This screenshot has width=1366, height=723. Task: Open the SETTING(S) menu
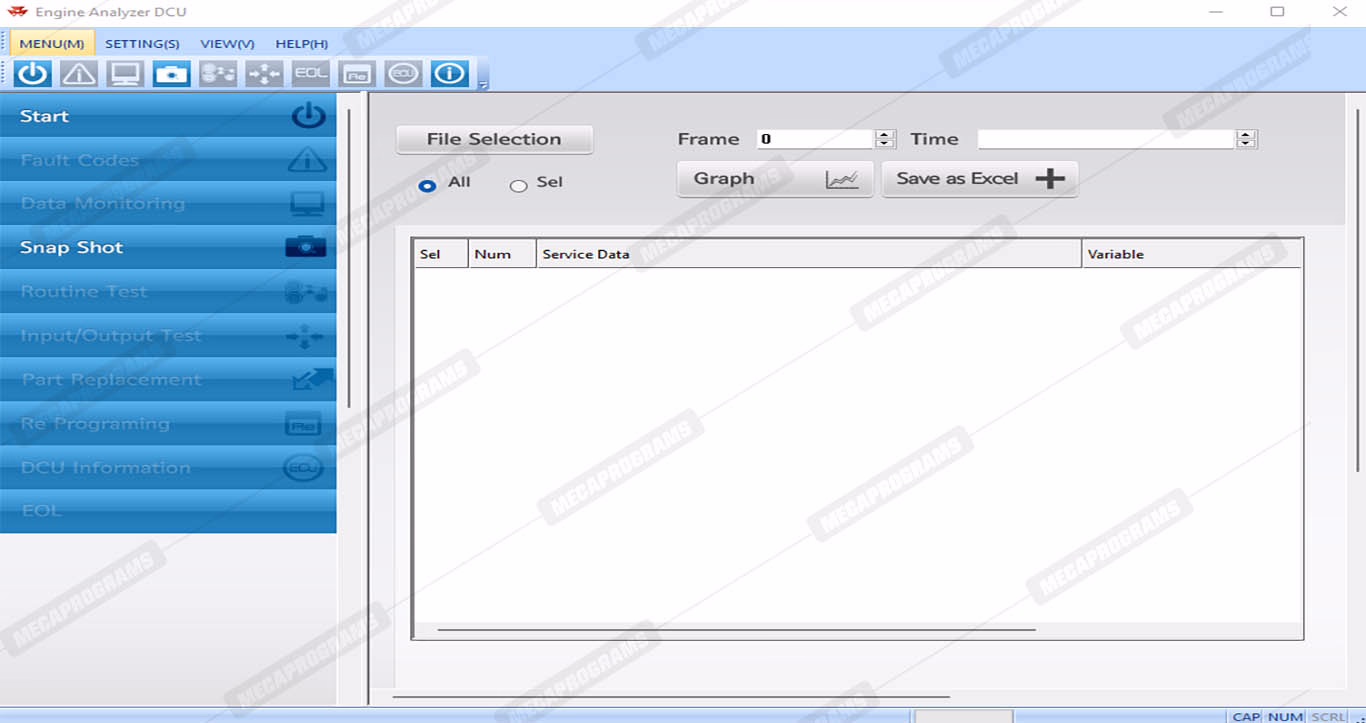click(x=142, y=44)
